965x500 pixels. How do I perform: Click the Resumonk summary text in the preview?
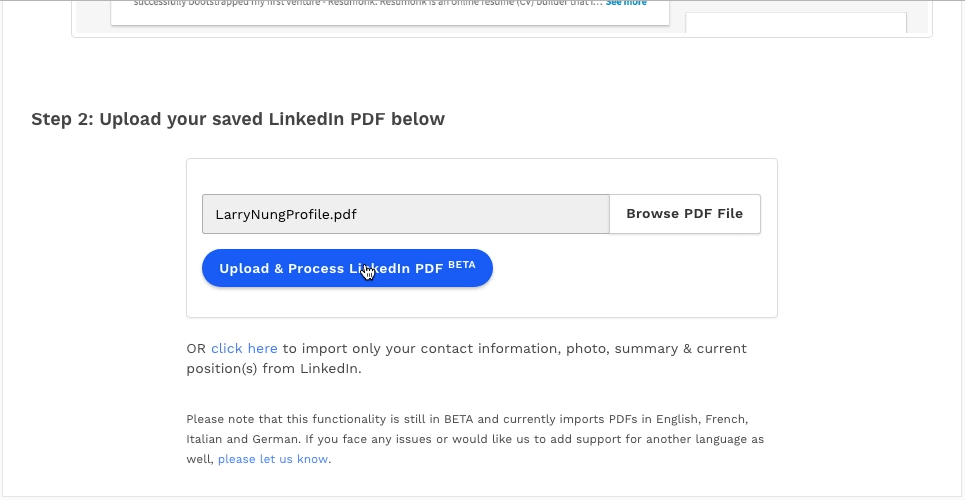(368, 3)
